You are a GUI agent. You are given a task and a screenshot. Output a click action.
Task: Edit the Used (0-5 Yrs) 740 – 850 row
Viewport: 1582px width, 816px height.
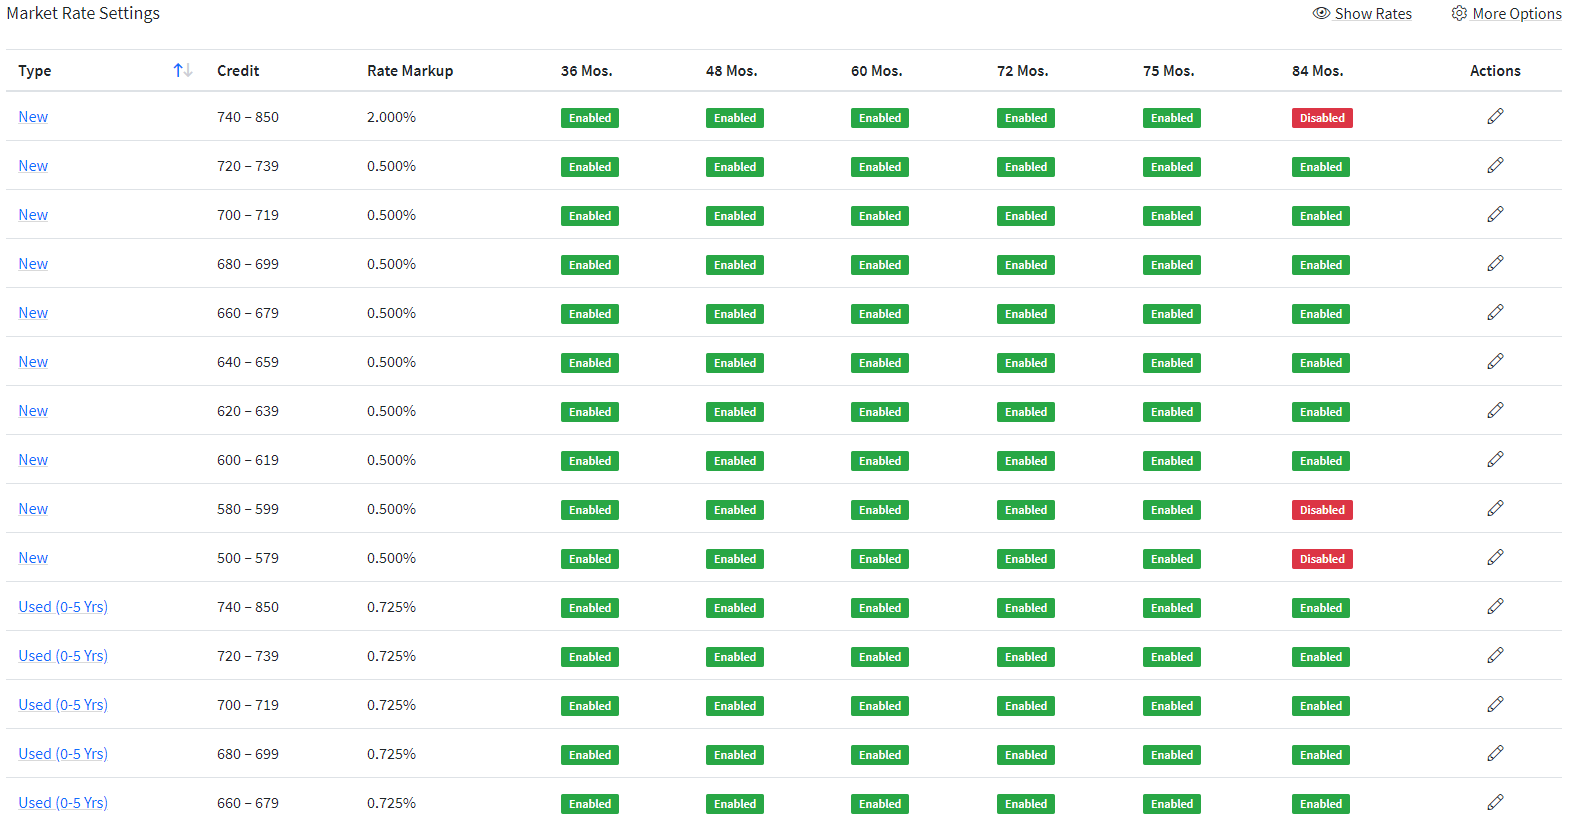pyautogui.click(x=1495, y=607)
